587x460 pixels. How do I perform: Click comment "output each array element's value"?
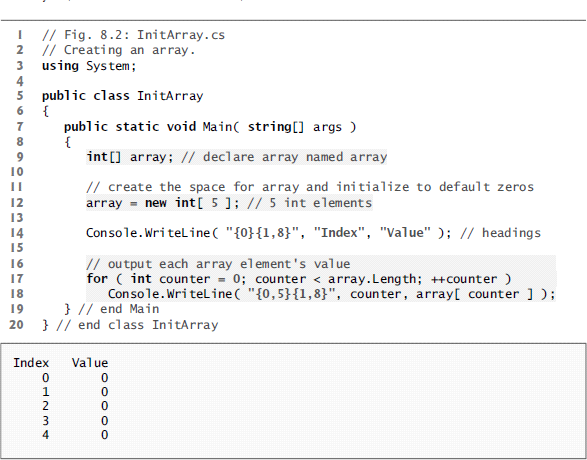tap(218, 264)
